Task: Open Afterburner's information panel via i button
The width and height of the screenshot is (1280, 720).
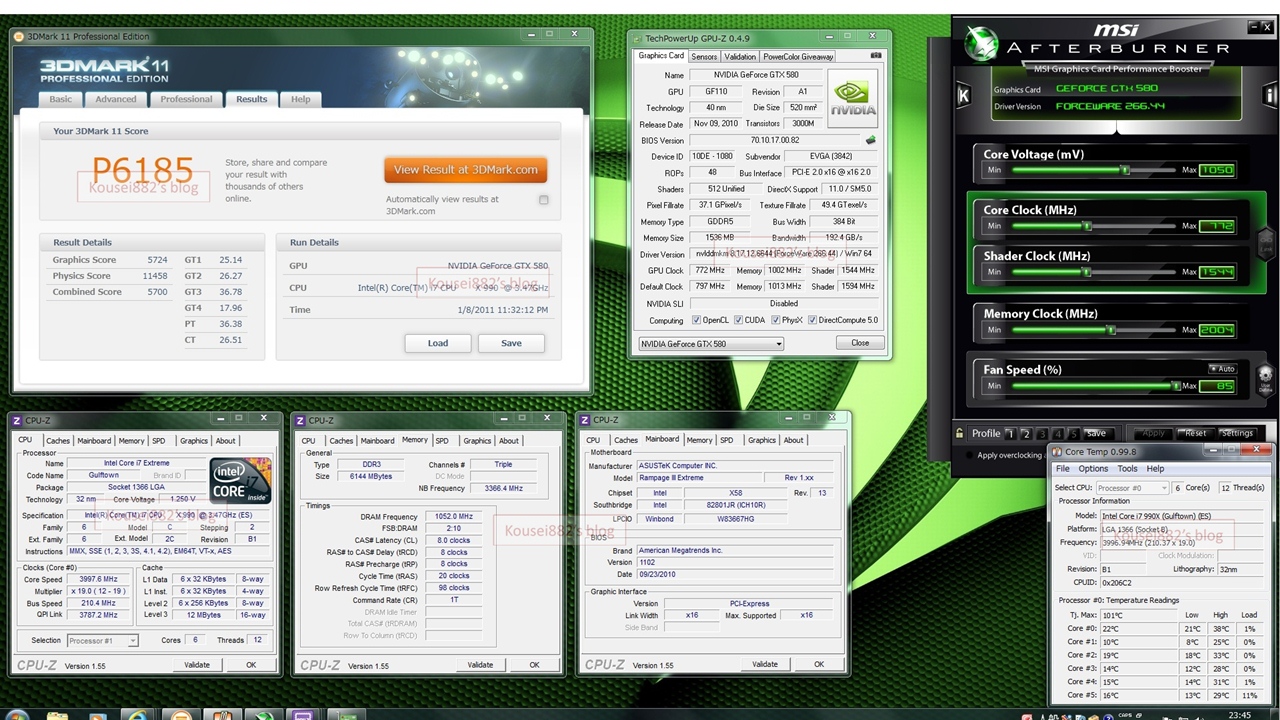Action: pos(1271,95)
